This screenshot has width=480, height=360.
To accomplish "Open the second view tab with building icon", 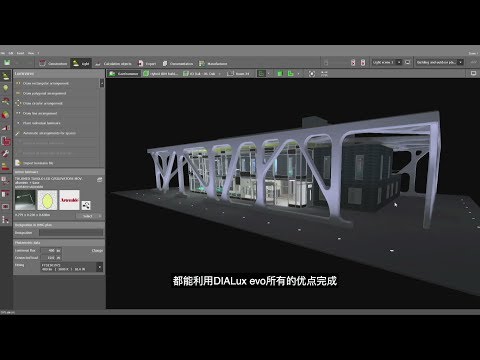I will 161,73.
